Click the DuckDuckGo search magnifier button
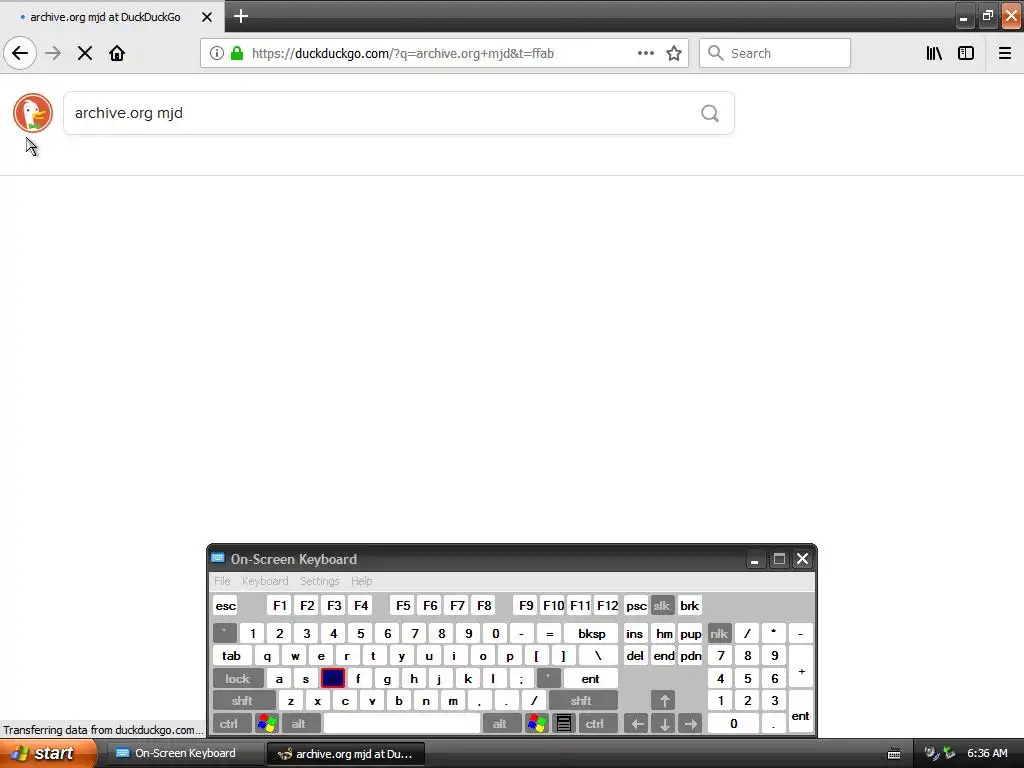 click(710, 113)
